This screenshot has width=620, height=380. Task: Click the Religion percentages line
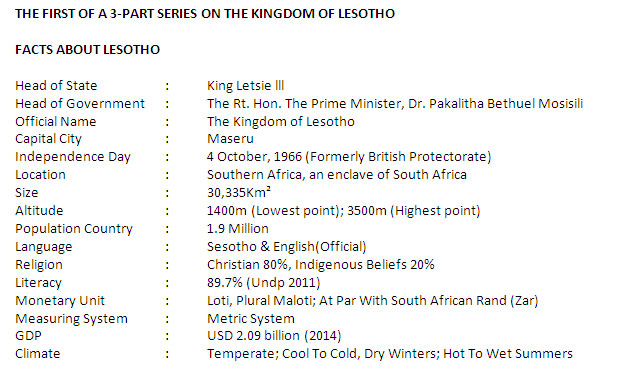(x=321, y=264)
